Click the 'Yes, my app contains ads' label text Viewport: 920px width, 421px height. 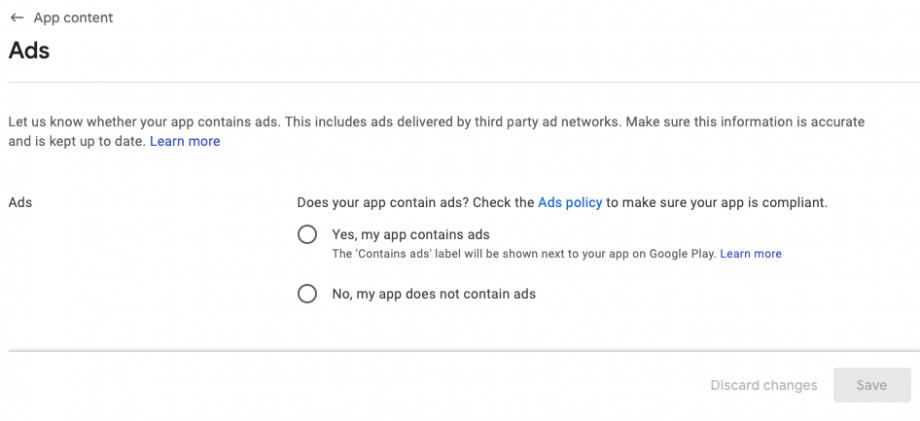point(410,234)
